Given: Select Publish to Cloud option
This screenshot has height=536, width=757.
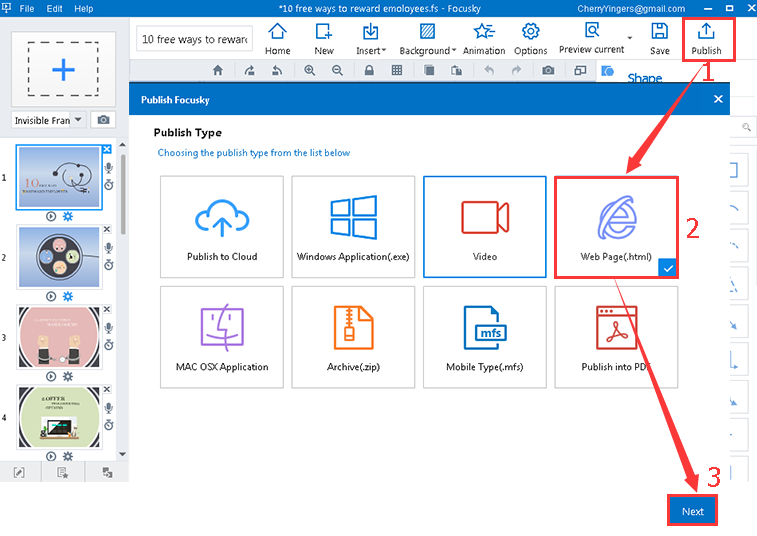Looking at the screenshot, I should [x=222, y=226].
